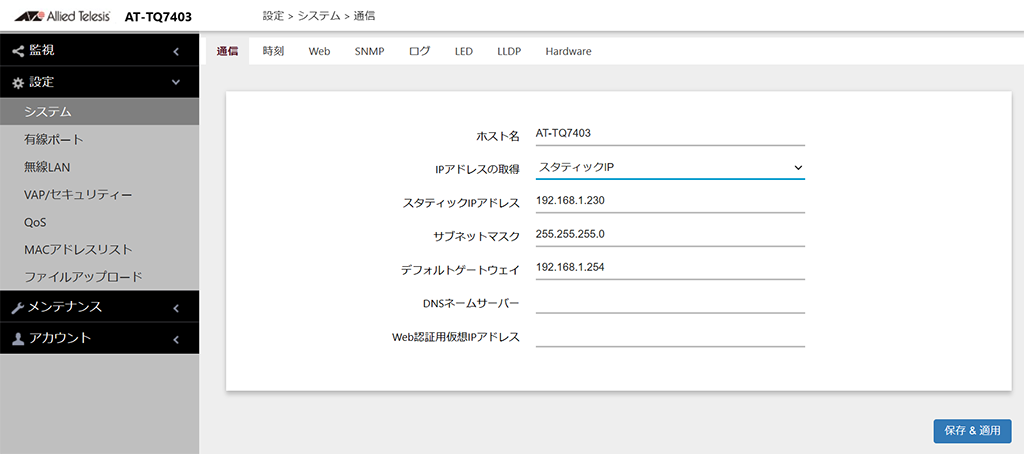Click the Allied Telesis logo
Image resolution: width=1024 pixels, height=454 pixels.
(x=63, y=16)
